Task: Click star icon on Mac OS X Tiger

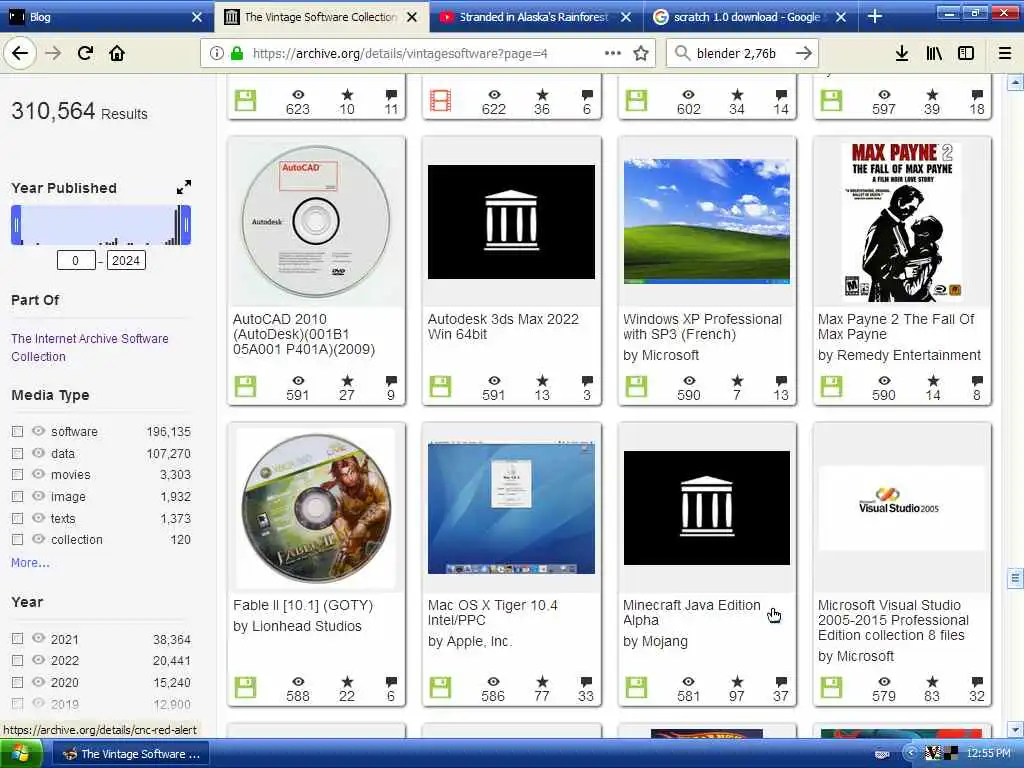Action: pyautogui.click(x=542, y=681)
